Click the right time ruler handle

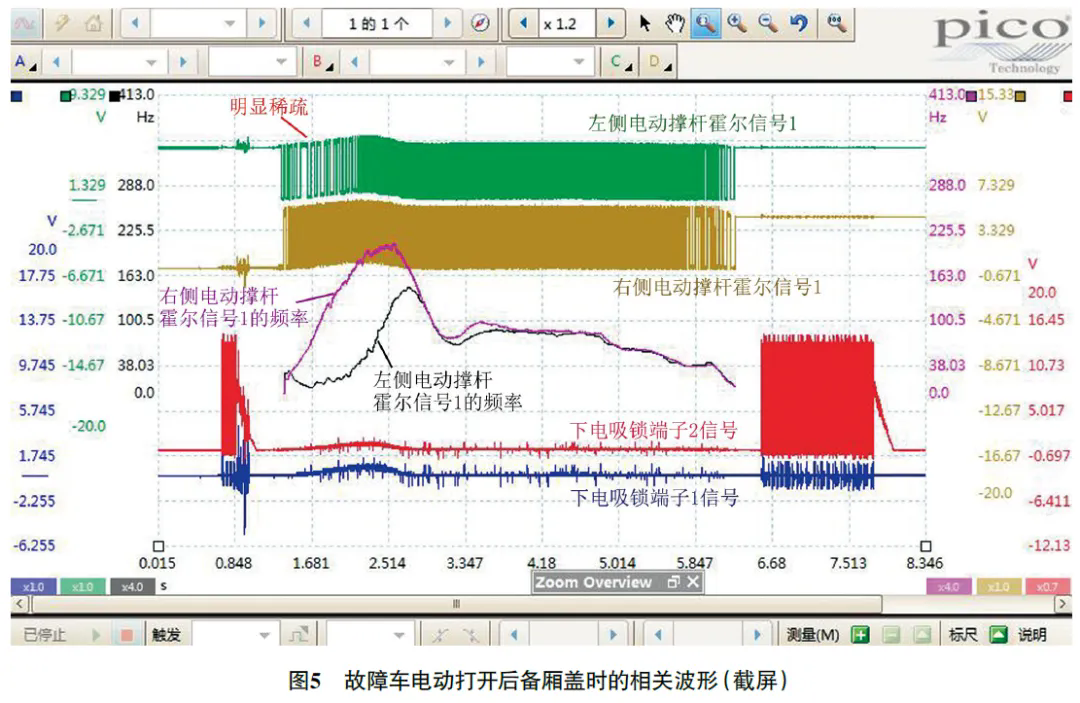tap(926, 546)
